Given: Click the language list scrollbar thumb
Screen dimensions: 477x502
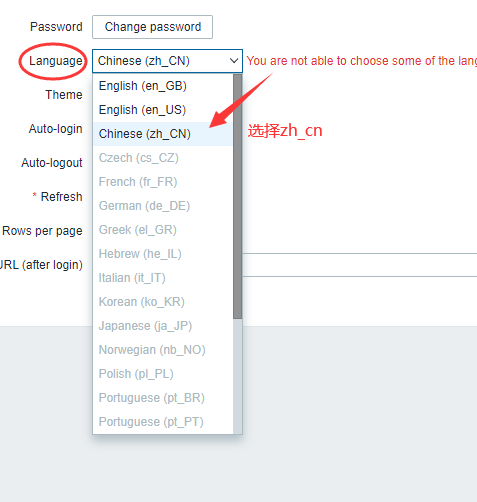Looking at the screenshot, I should point(238,196).
